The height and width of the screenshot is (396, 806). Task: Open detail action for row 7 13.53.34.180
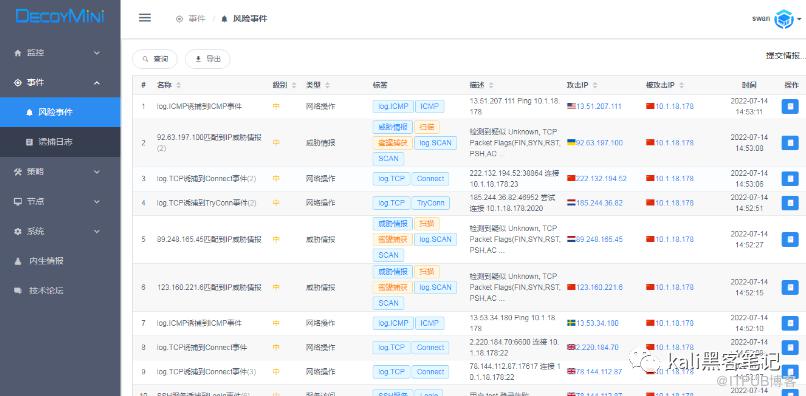[790, 323]
